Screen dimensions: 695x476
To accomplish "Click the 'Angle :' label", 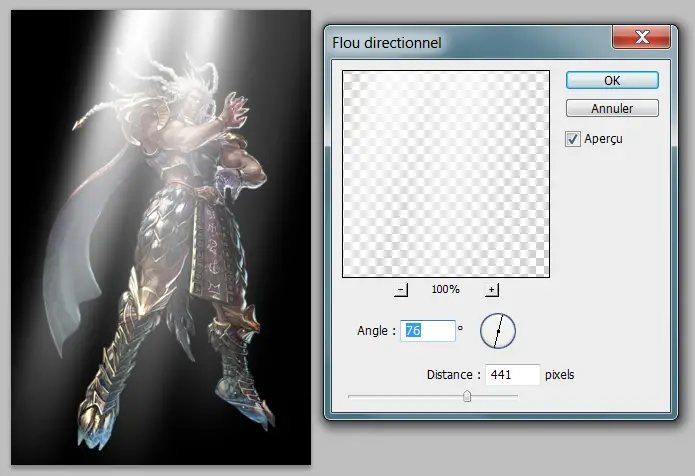I will pyautogui.click(x=376, y=331).
